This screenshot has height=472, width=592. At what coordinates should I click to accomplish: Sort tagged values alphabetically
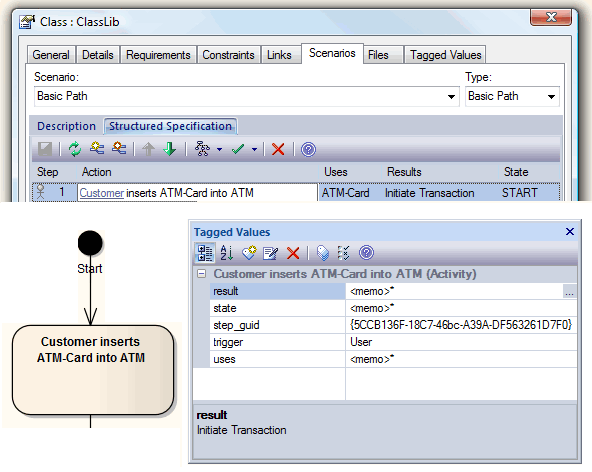[227, 253]
